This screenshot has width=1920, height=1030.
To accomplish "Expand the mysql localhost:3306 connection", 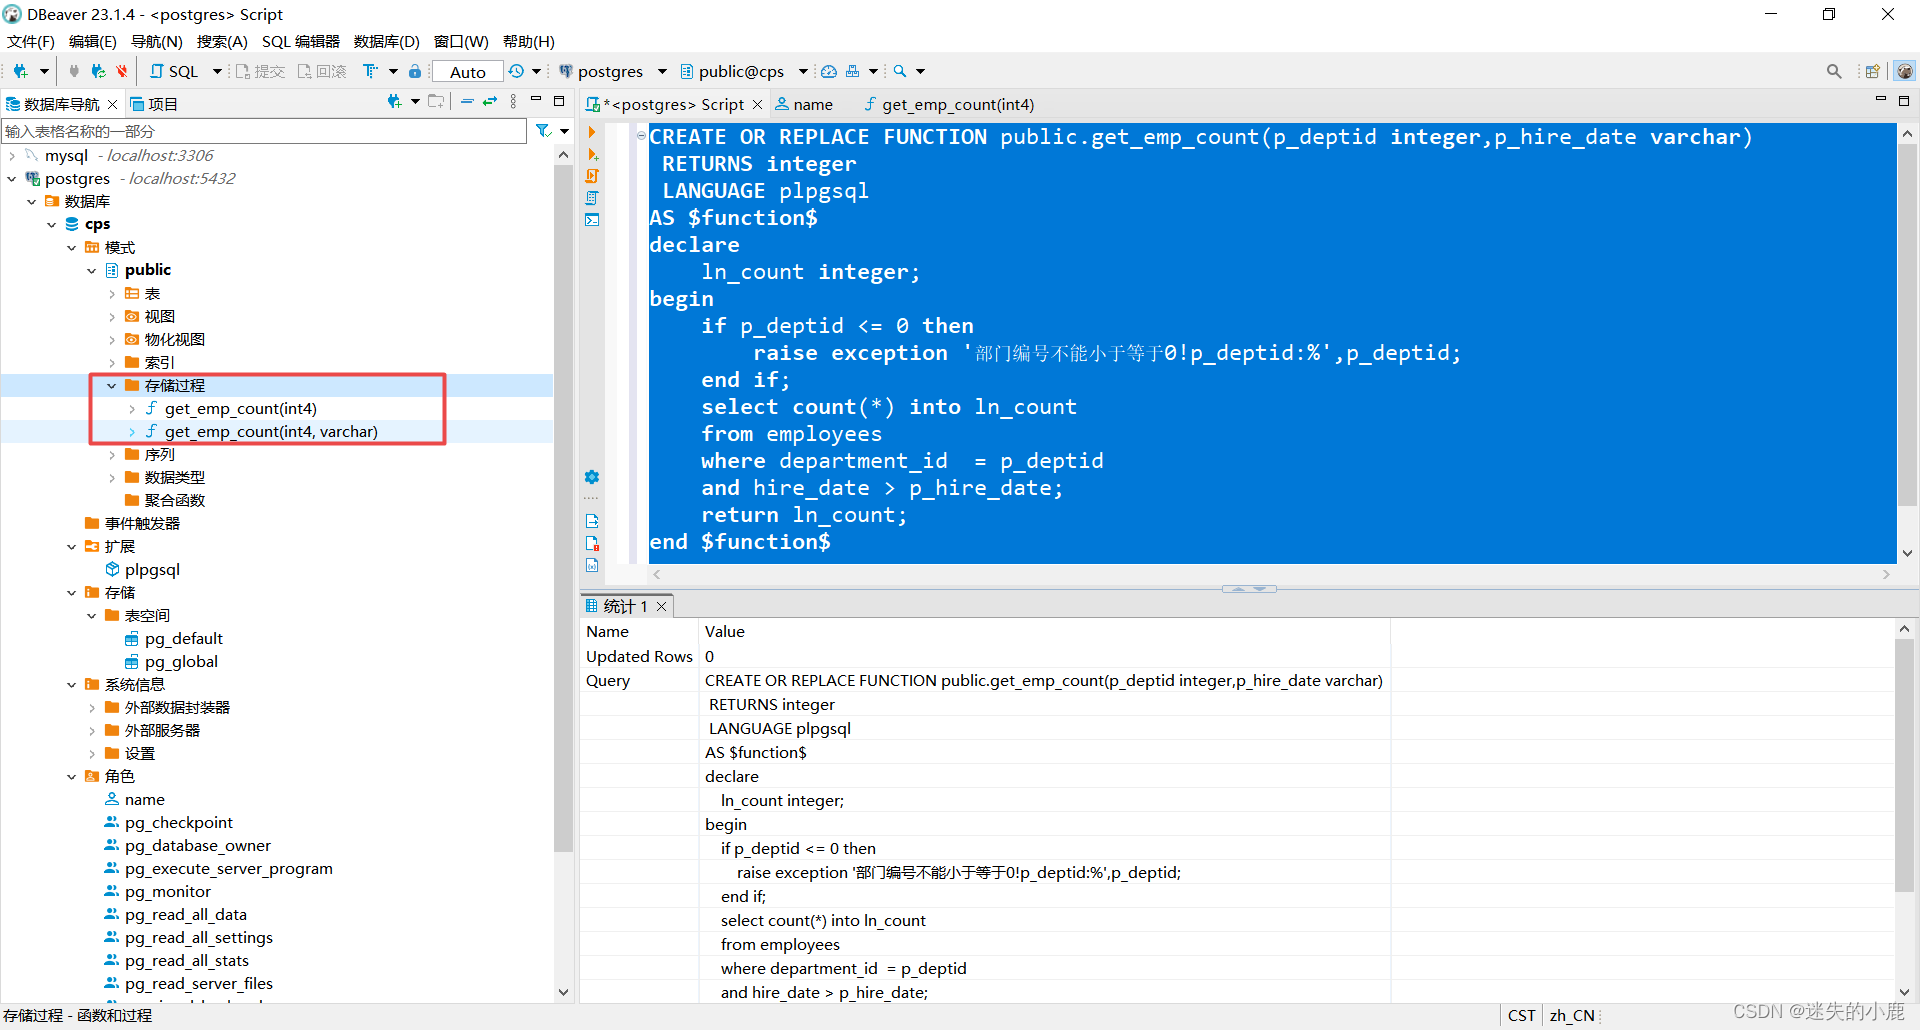I will tap(12, 155).
